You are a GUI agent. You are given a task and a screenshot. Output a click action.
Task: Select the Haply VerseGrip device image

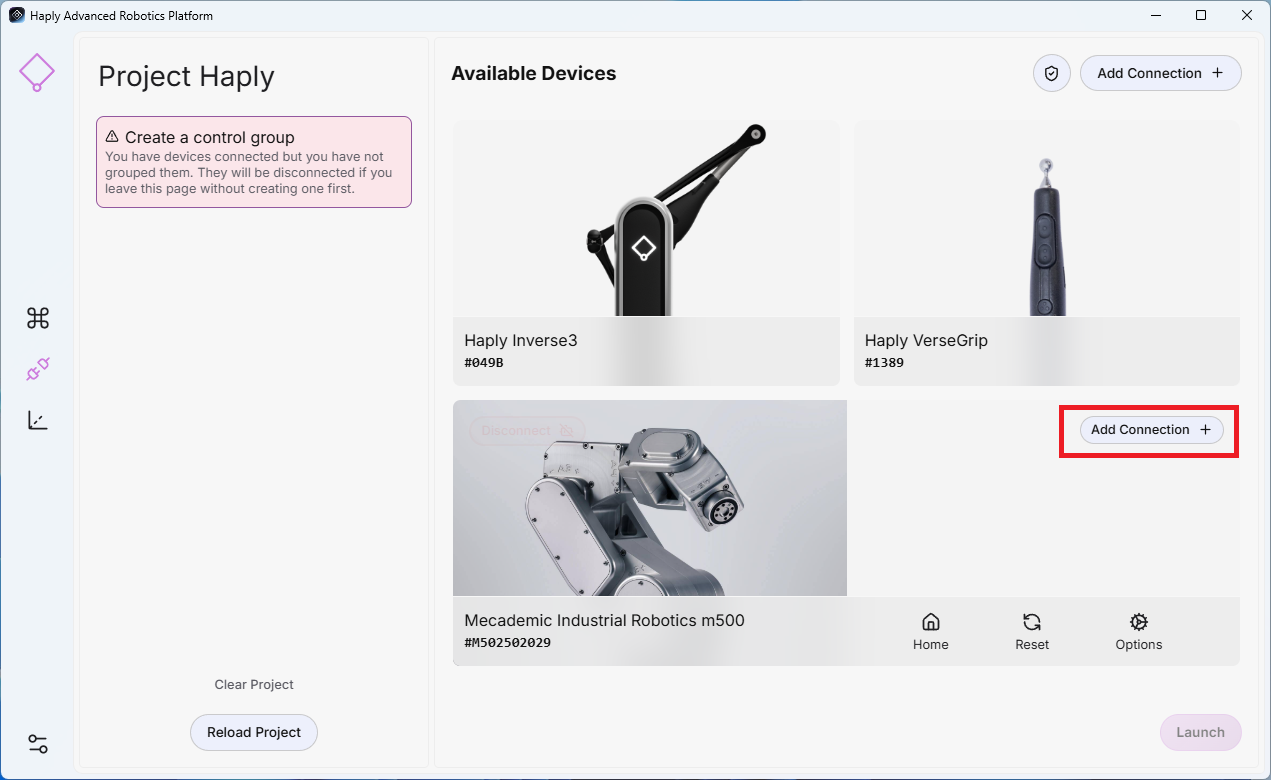(x=1046, y=219)
